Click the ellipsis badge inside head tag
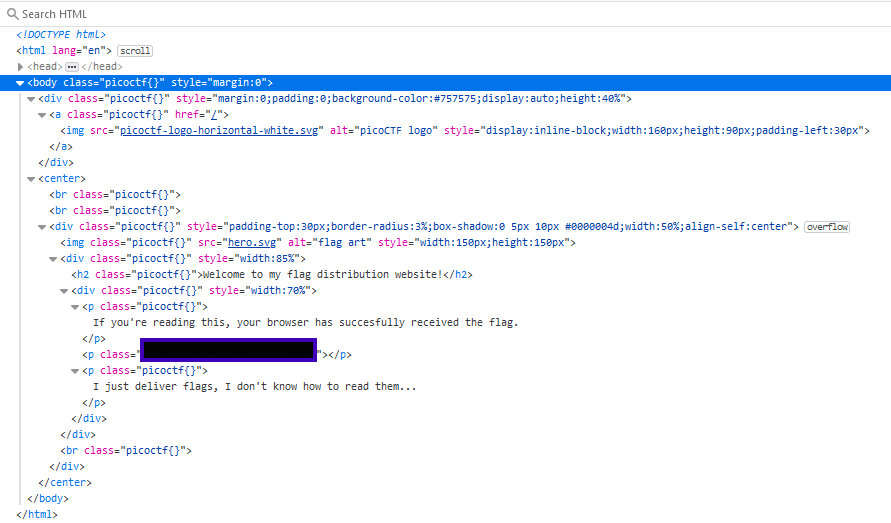 pos(72,66)
